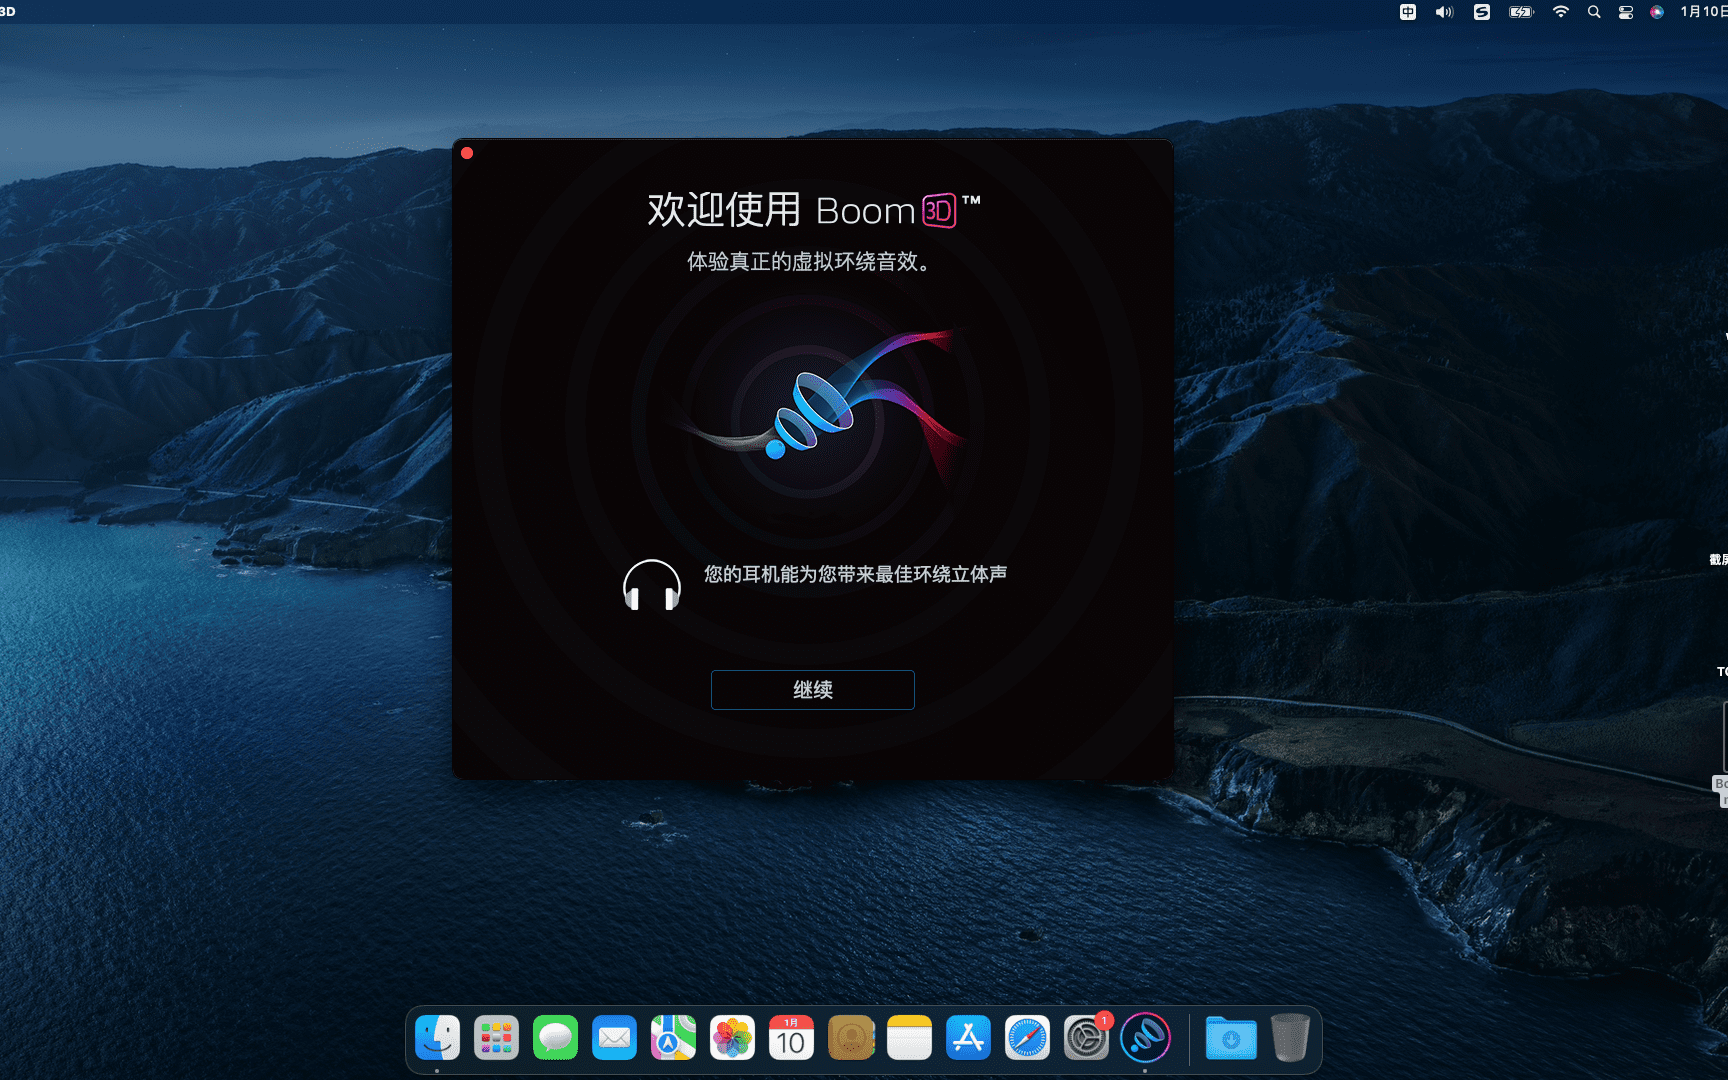The width and height of the screenshot is (1728, 1080).
Task: Open Spotlight search in the menu bar
Action: coord(1594,12)
